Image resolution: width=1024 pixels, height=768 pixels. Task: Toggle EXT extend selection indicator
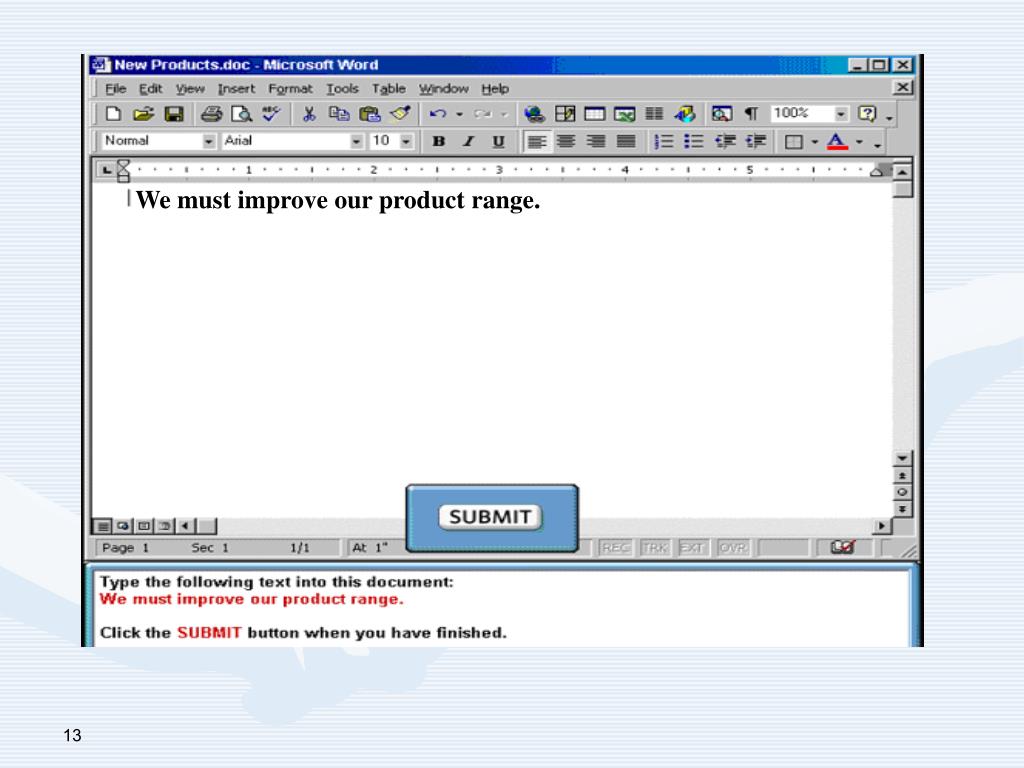coord(692,548)
